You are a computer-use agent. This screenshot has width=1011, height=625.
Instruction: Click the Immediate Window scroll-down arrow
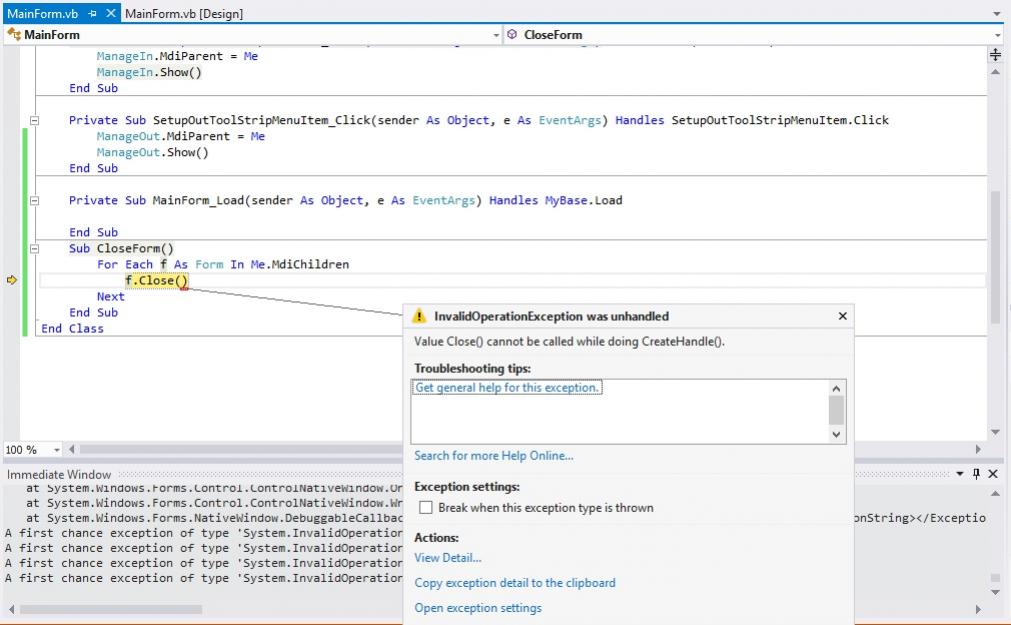click(x=996, y=592)
